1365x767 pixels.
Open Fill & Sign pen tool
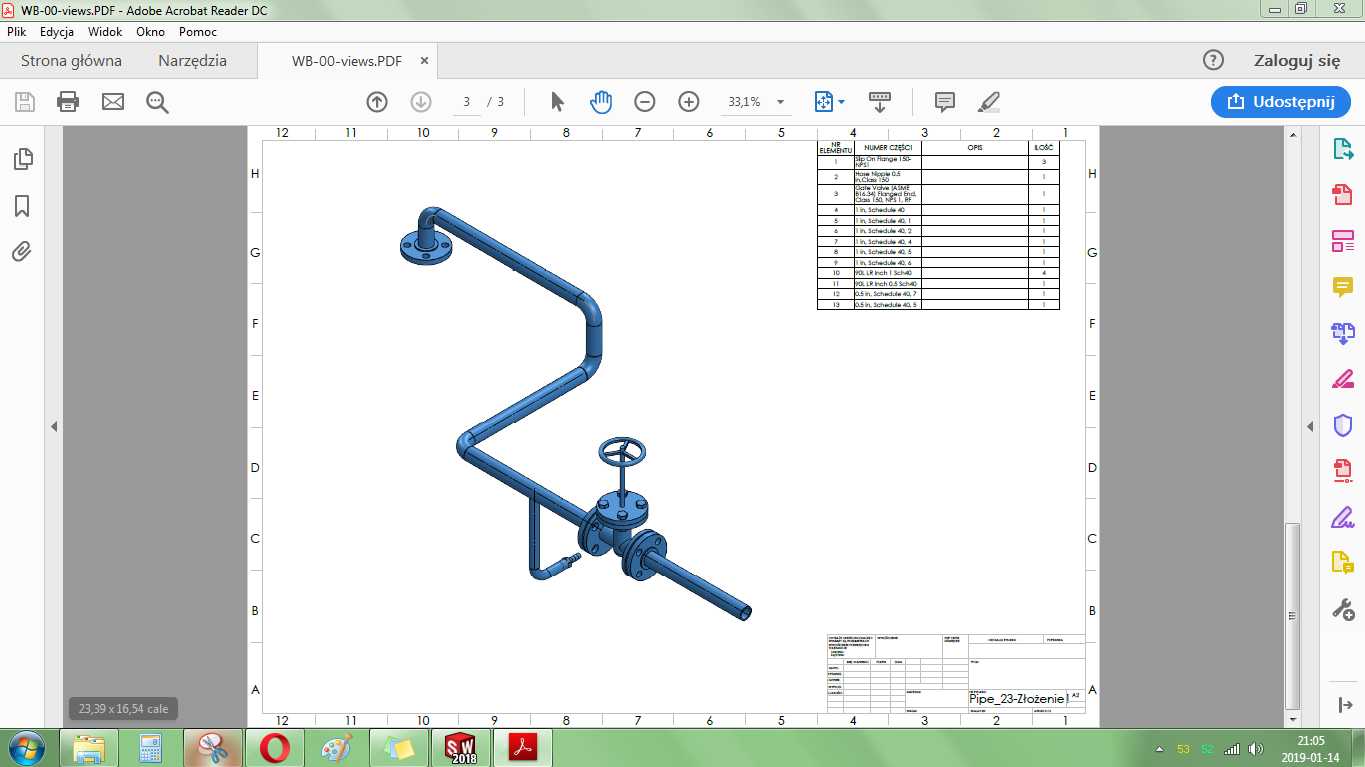click(x=1342, y=517)
